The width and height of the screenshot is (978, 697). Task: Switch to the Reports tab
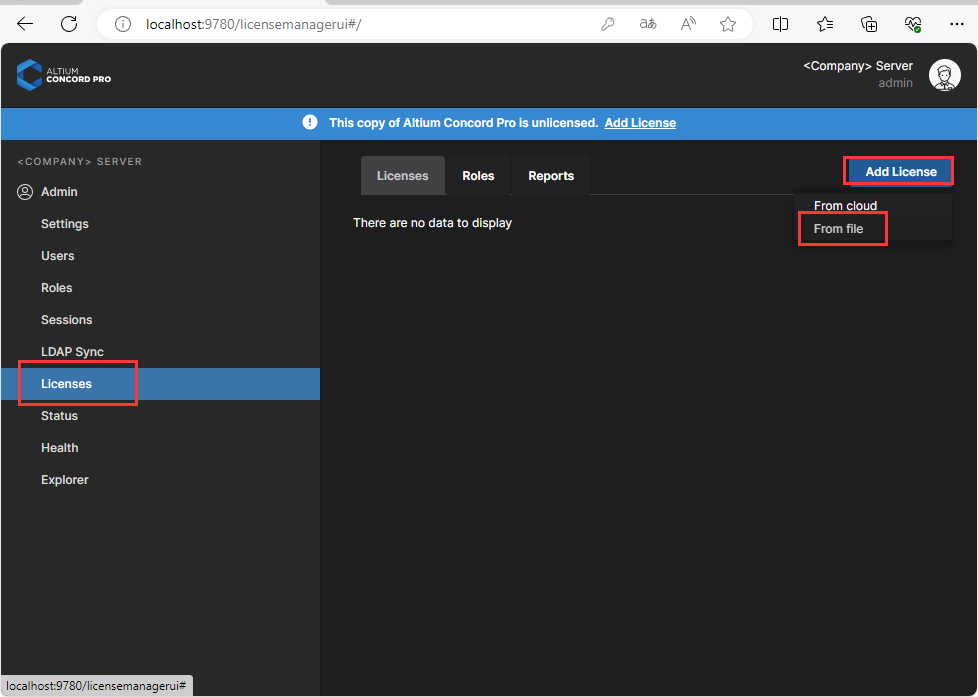pyautogui.click(x=551, y=176)
